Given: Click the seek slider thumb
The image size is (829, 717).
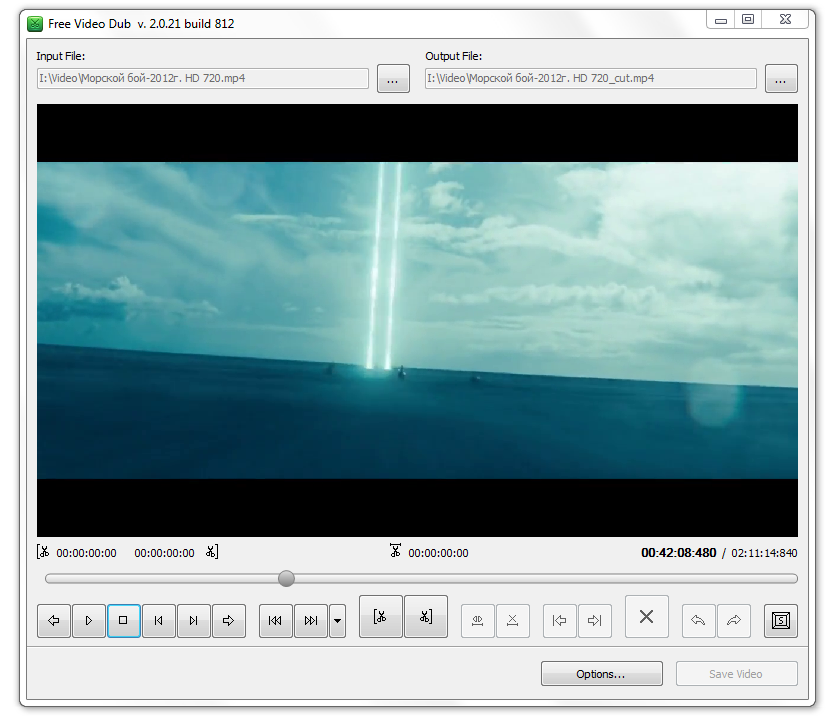Looking at the screenshot, I should 286,578.
